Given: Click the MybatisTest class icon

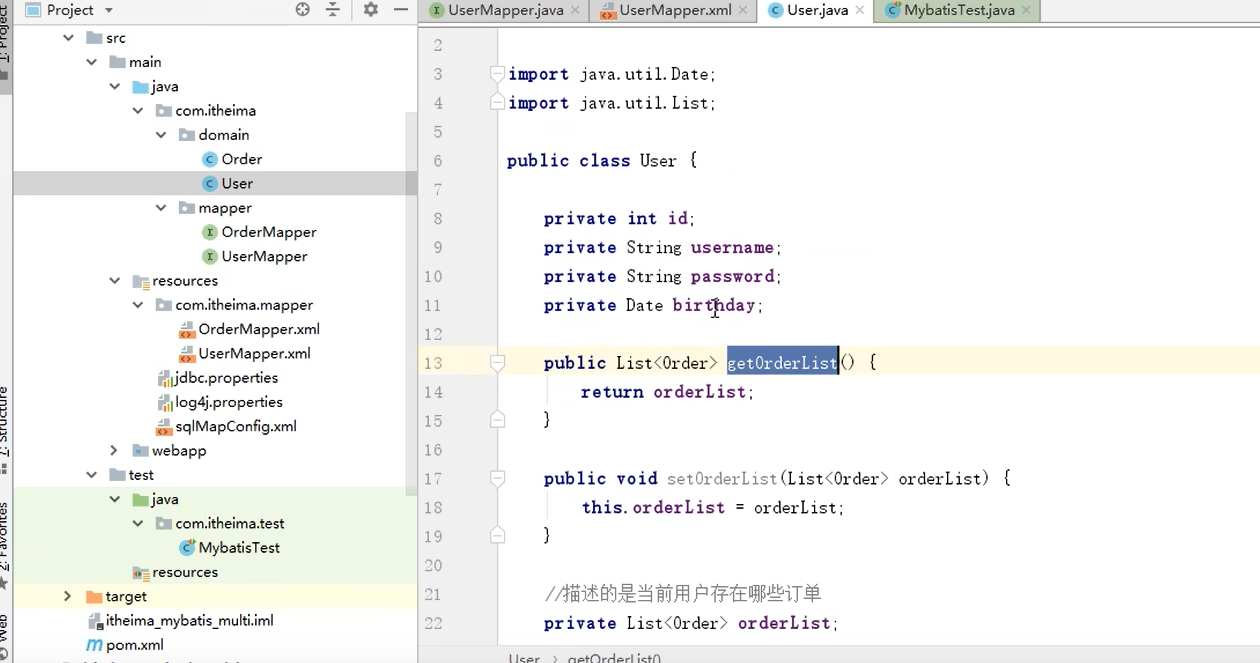Looking at the screenshot, I should (187, 547).
